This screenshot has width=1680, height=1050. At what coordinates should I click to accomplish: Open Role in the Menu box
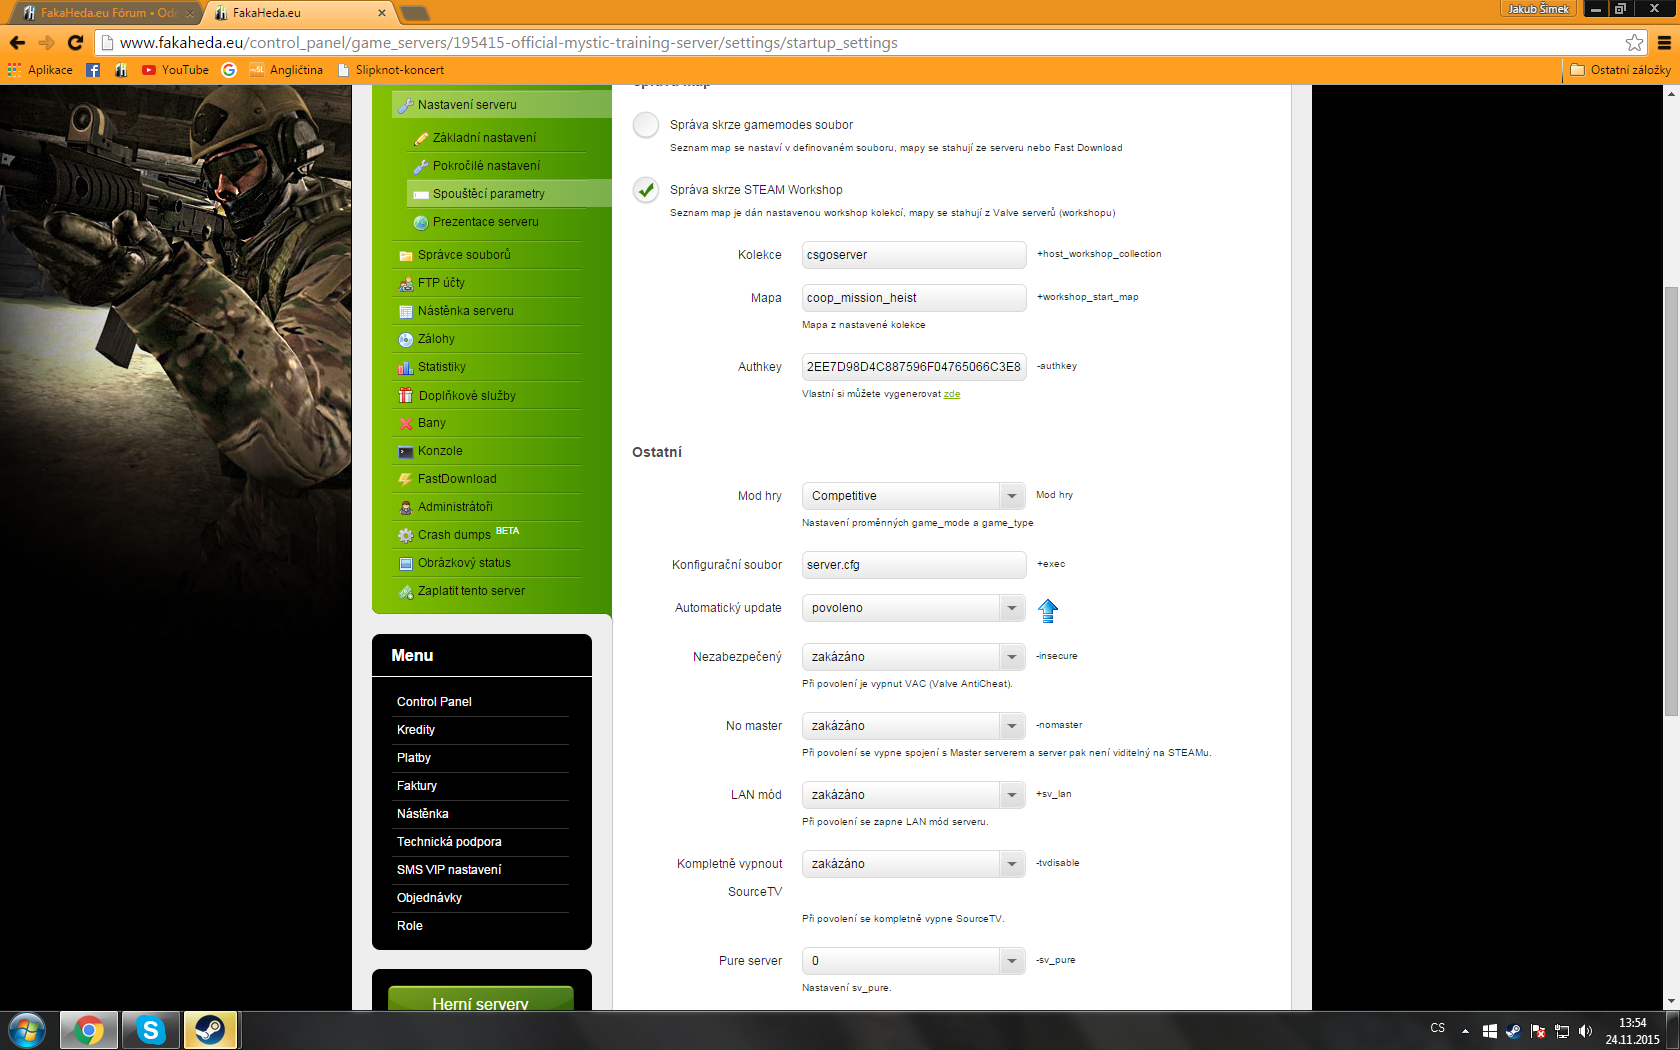[x=410, y=926]
